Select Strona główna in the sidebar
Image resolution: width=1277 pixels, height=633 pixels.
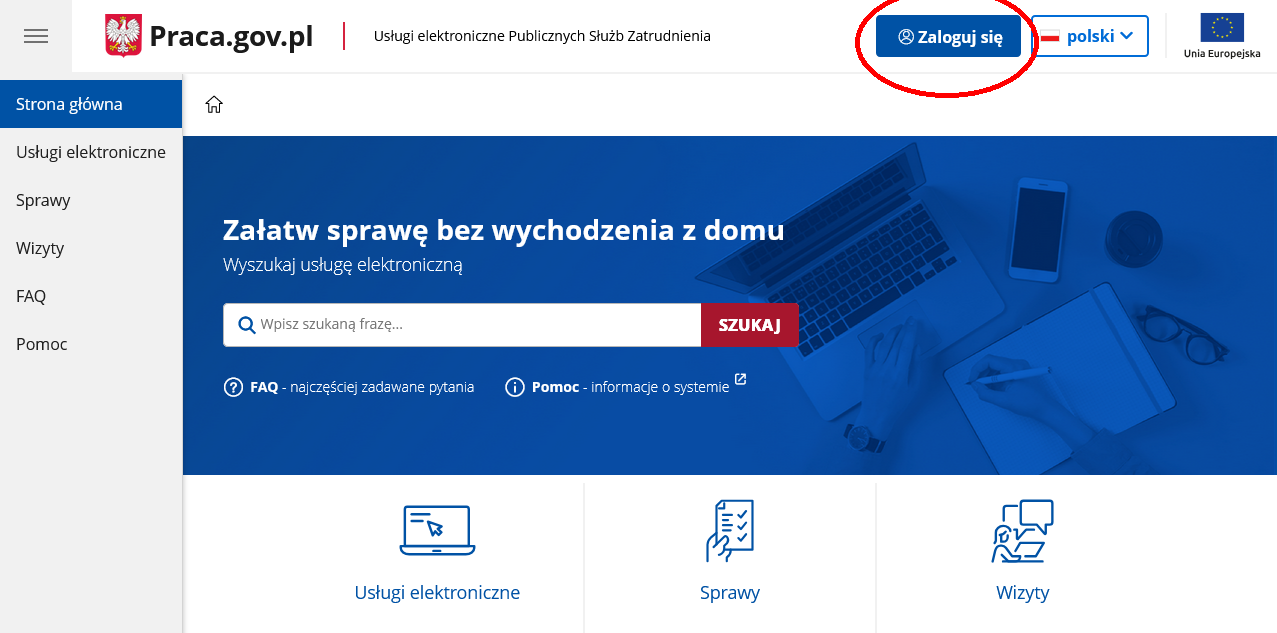[69, 104]
